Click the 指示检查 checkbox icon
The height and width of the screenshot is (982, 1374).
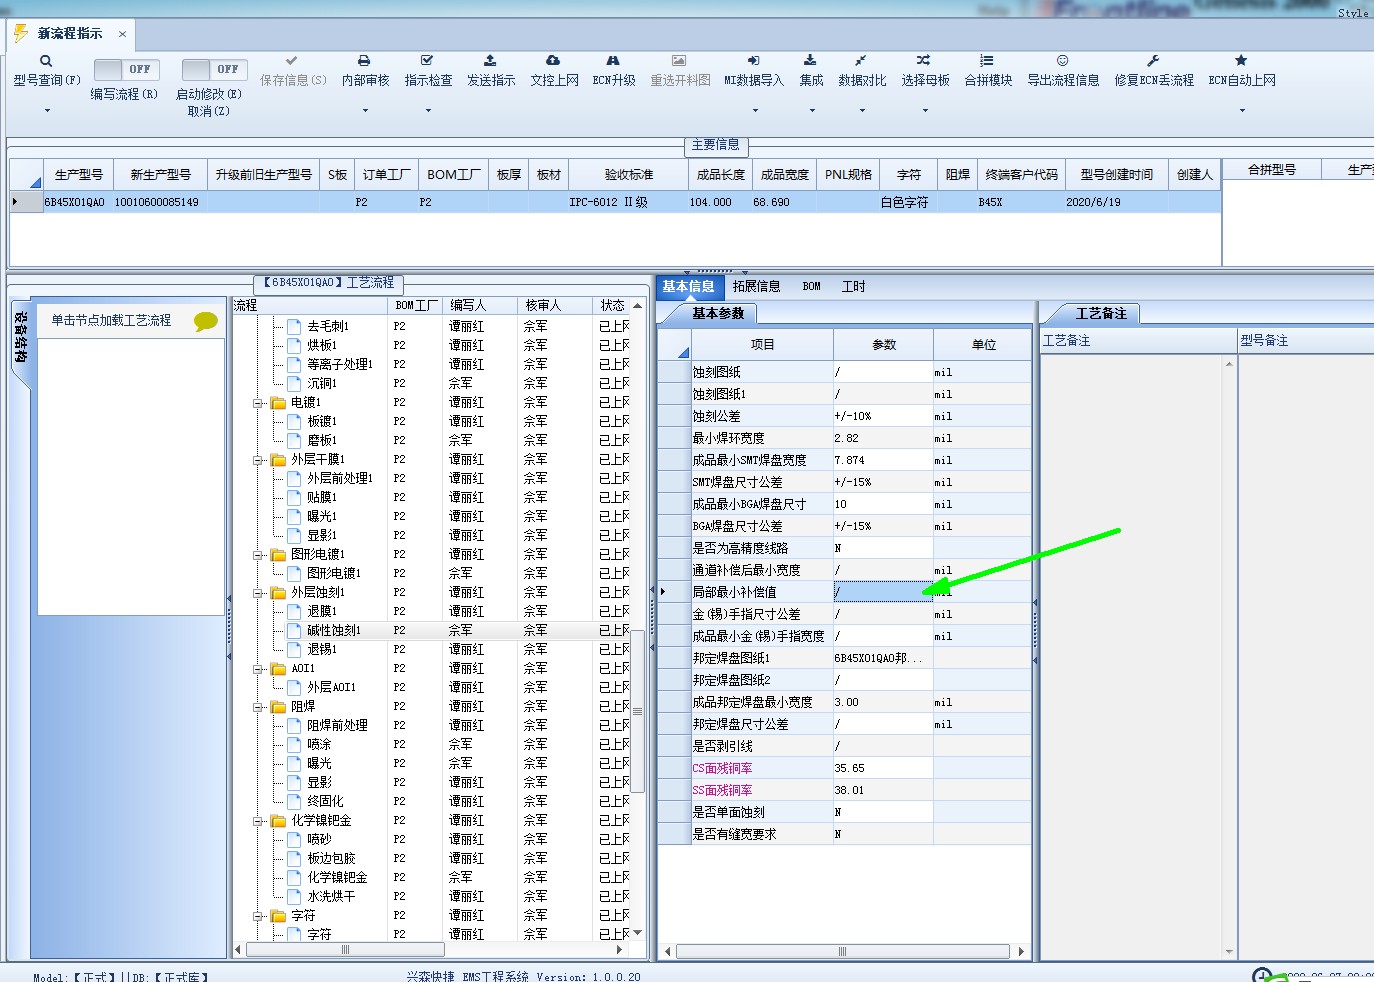point(427,61)
